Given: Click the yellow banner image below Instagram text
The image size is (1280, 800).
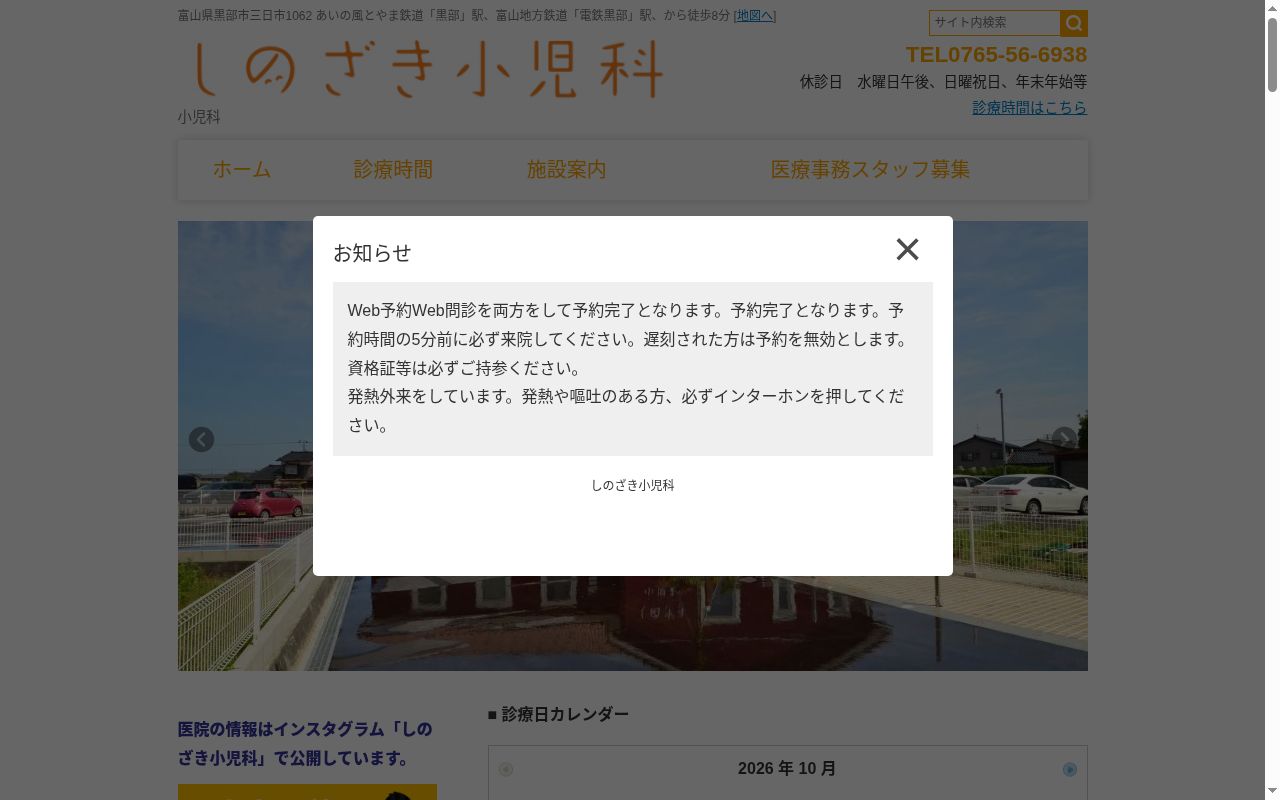Looking at the screenshot, I should coord(307,792).
